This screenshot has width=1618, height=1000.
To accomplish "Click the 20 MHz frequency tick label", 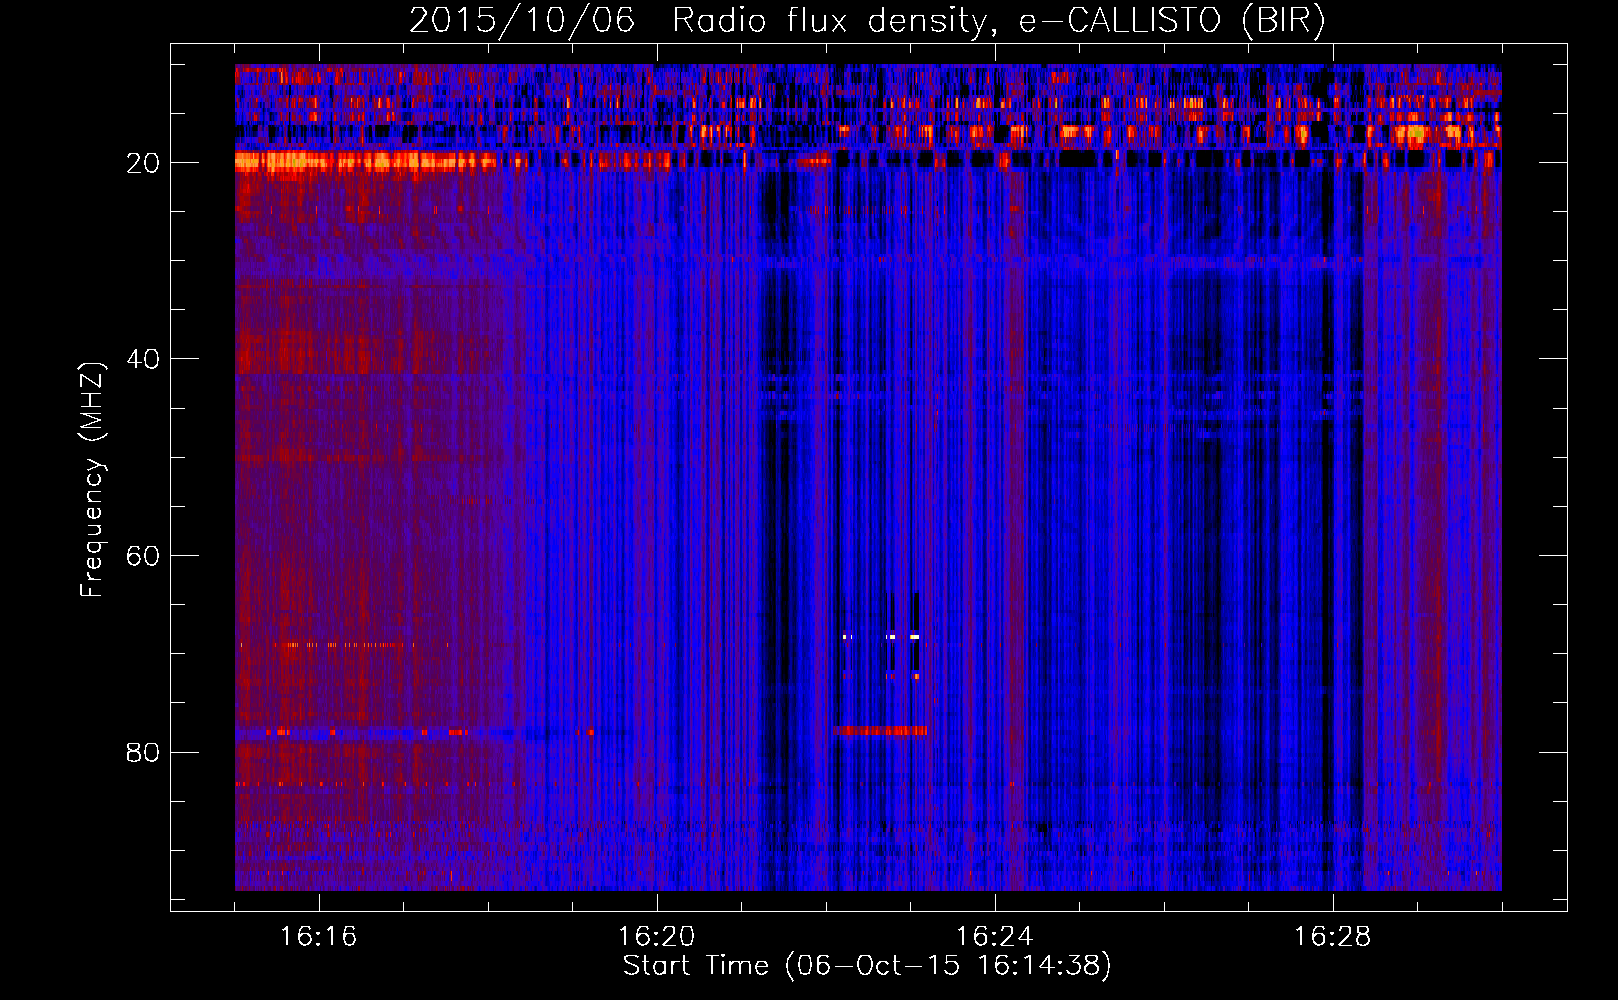I will click(x=143, y=163).
